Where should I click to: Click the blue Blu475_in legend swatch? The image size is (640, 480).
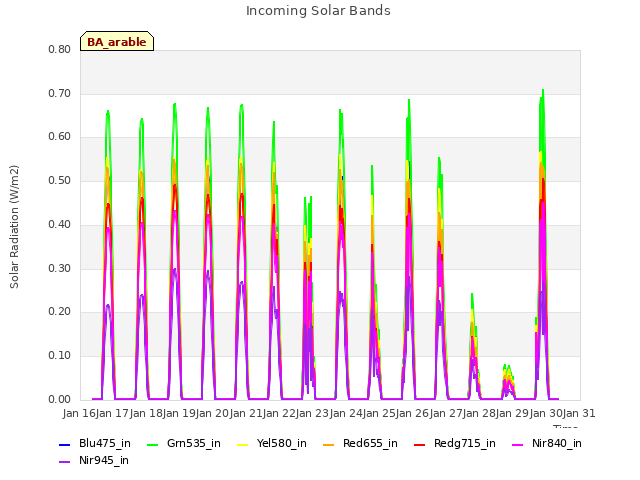[x=65, y=444]
